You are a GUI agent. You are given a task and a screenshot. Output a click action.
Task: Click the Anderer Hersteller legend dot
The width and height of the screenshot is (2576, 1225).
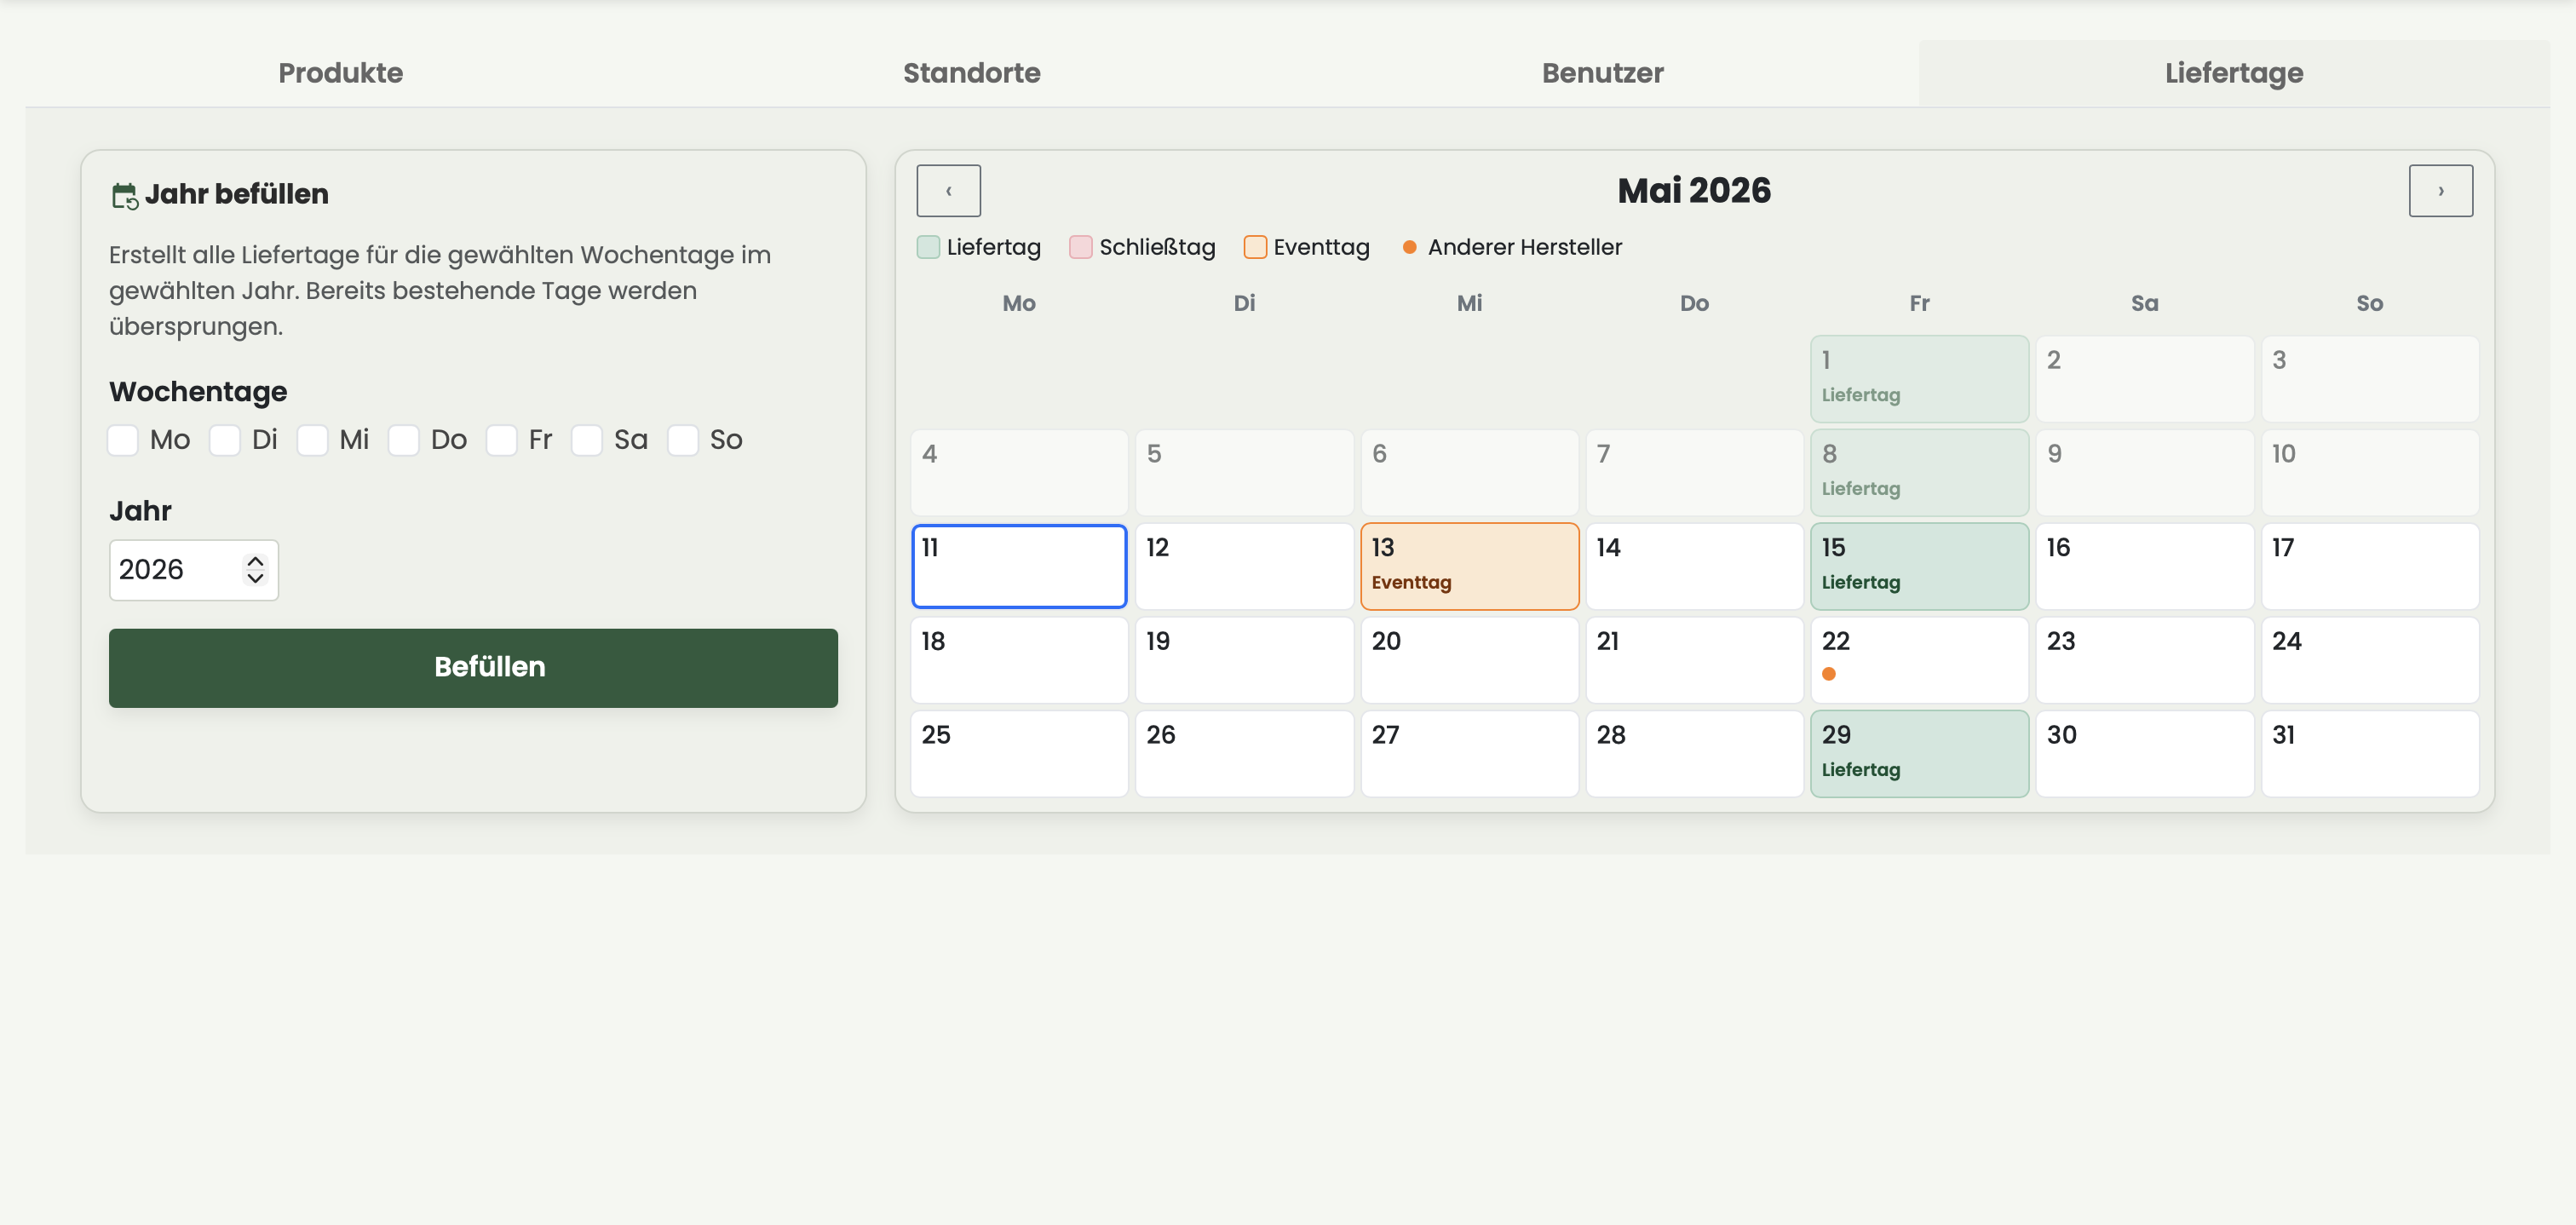(1409, 247)
